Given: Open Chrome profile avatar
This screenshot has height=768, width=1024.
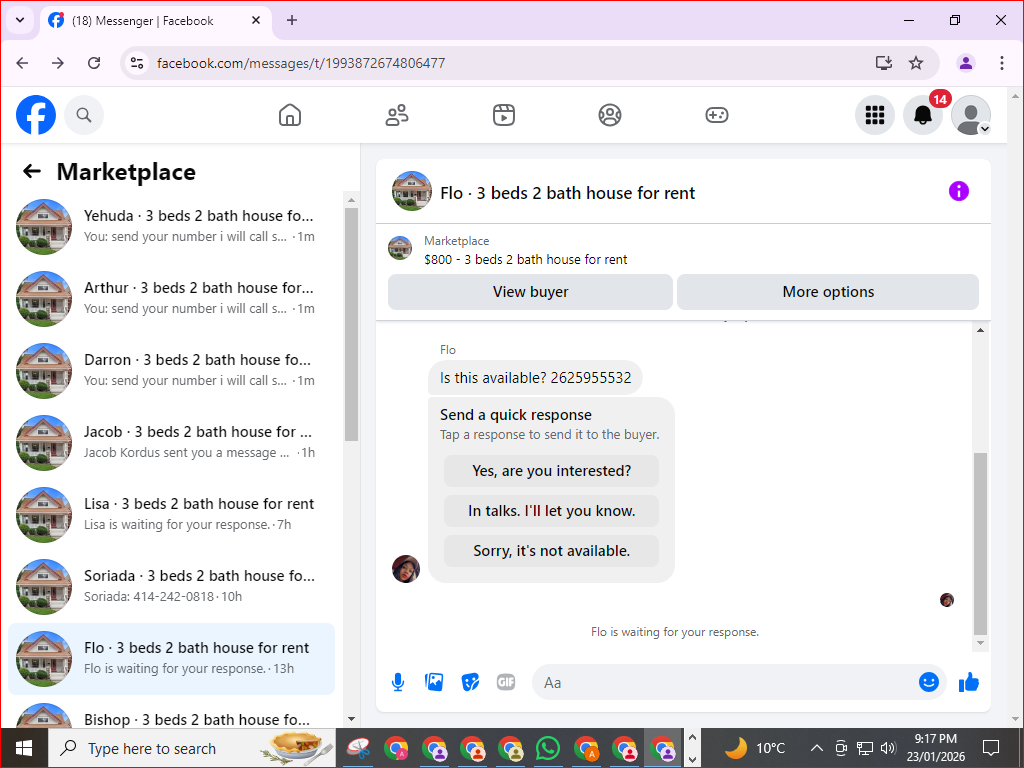Looking at the screenshot, I should [x=966, y=63].
